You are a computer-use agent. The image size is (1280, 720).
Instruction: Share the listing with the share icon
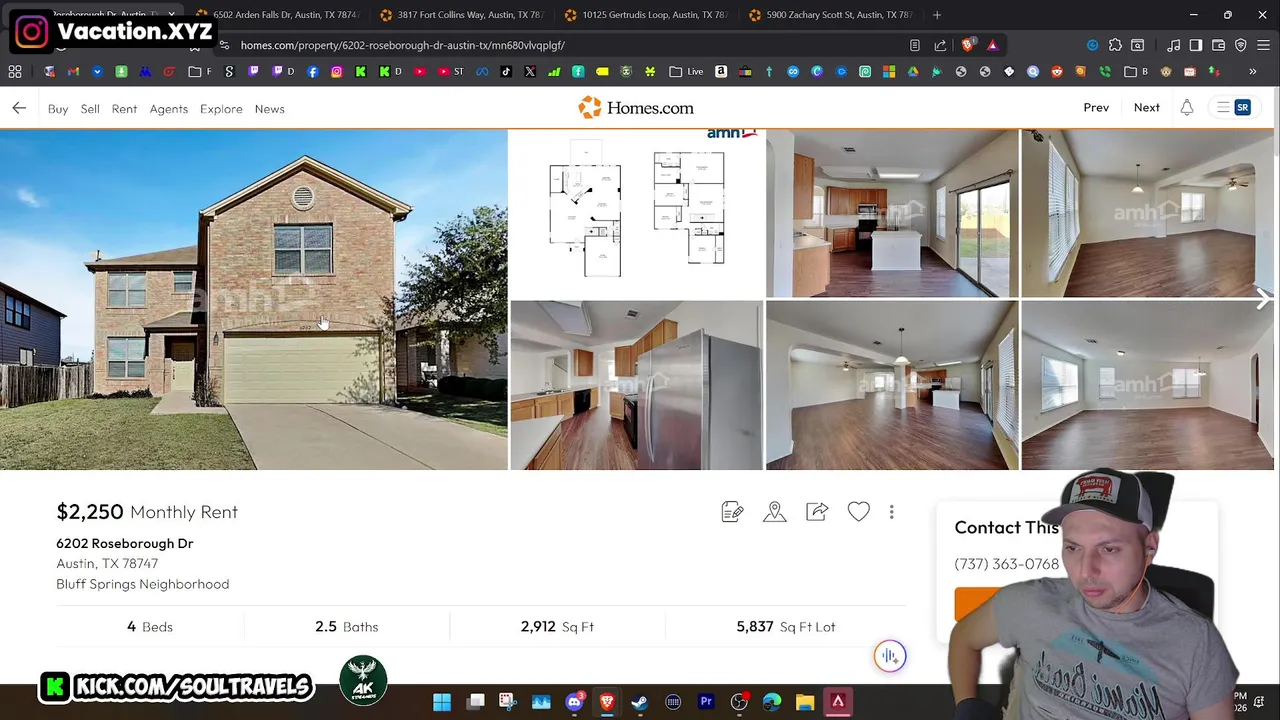[x=817, y=512]
